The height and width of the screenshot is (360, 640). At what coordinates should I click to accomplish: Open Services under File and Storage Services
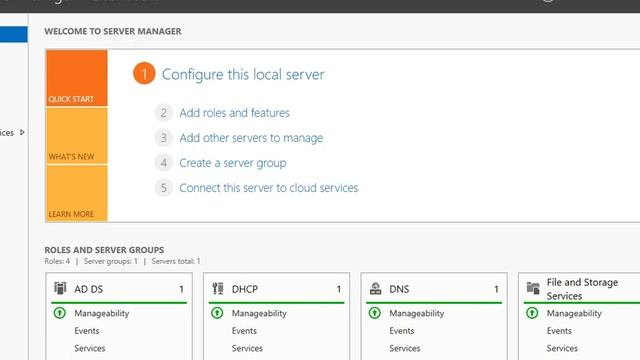click(562, 348)
